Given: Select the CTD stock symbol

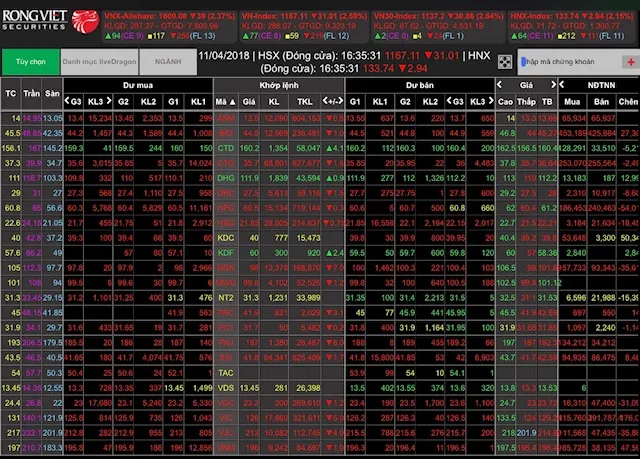Looking at the screenshot, I should point(225,147).
